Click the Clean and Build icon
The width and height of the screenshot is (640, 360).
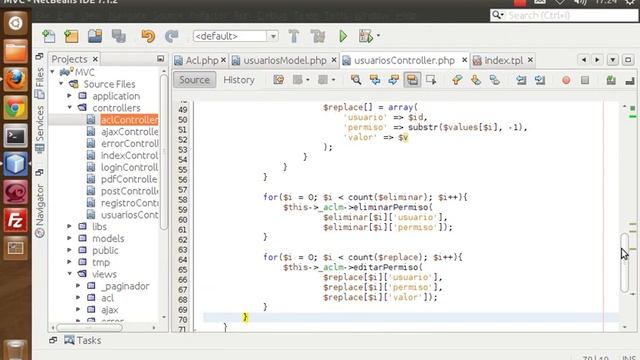pyautogui.click(x=318, y=36)
